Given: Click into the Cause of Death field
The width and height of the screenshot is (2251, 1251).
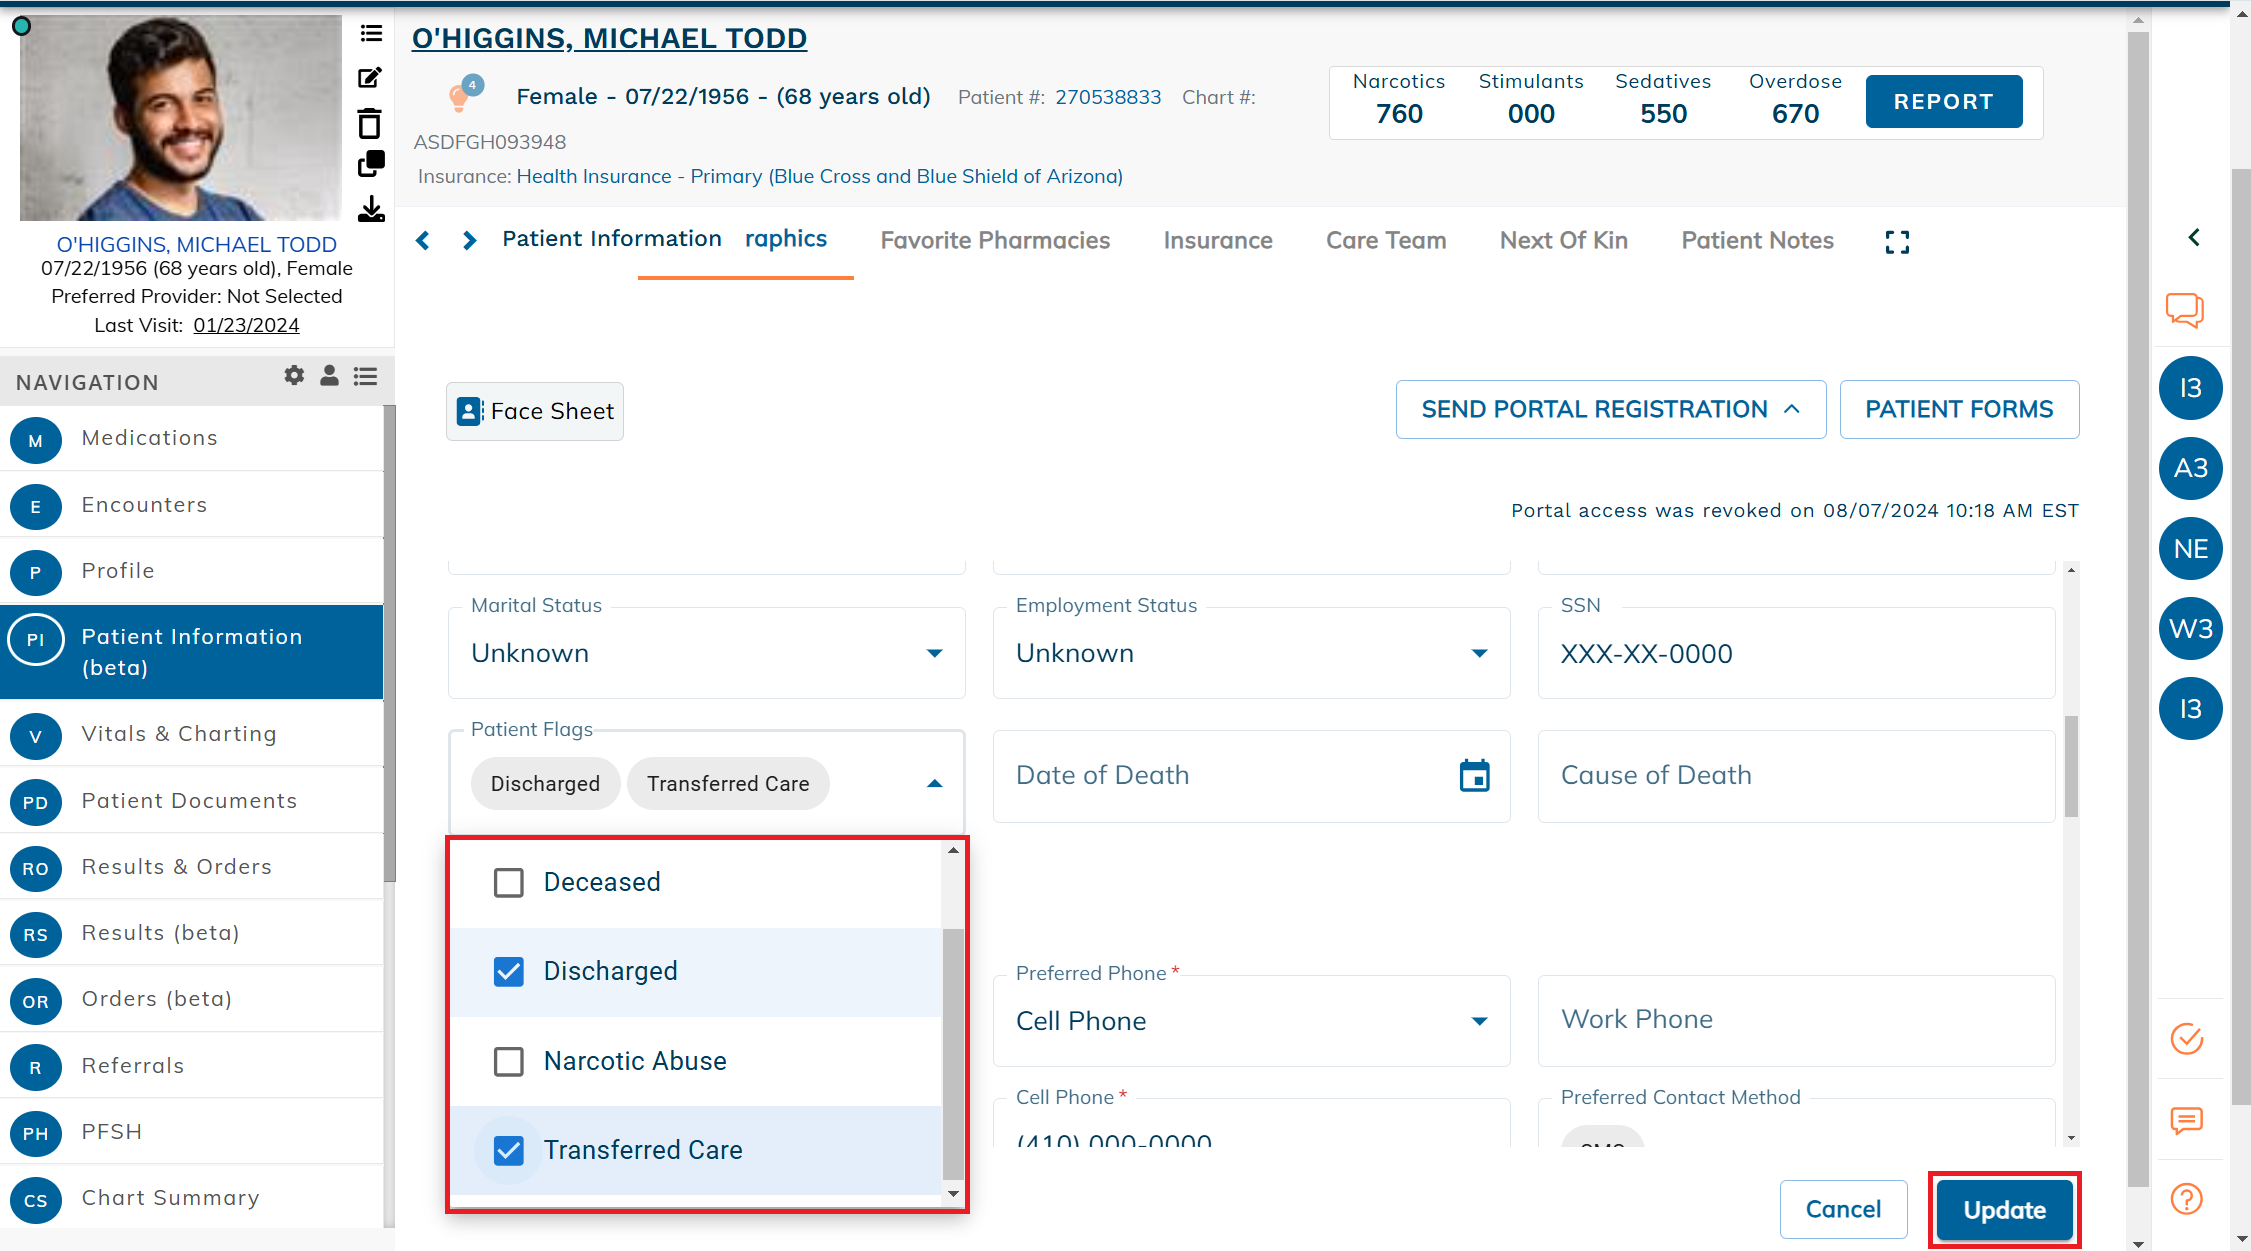Looking at the screenshot, I should 1795,776.
